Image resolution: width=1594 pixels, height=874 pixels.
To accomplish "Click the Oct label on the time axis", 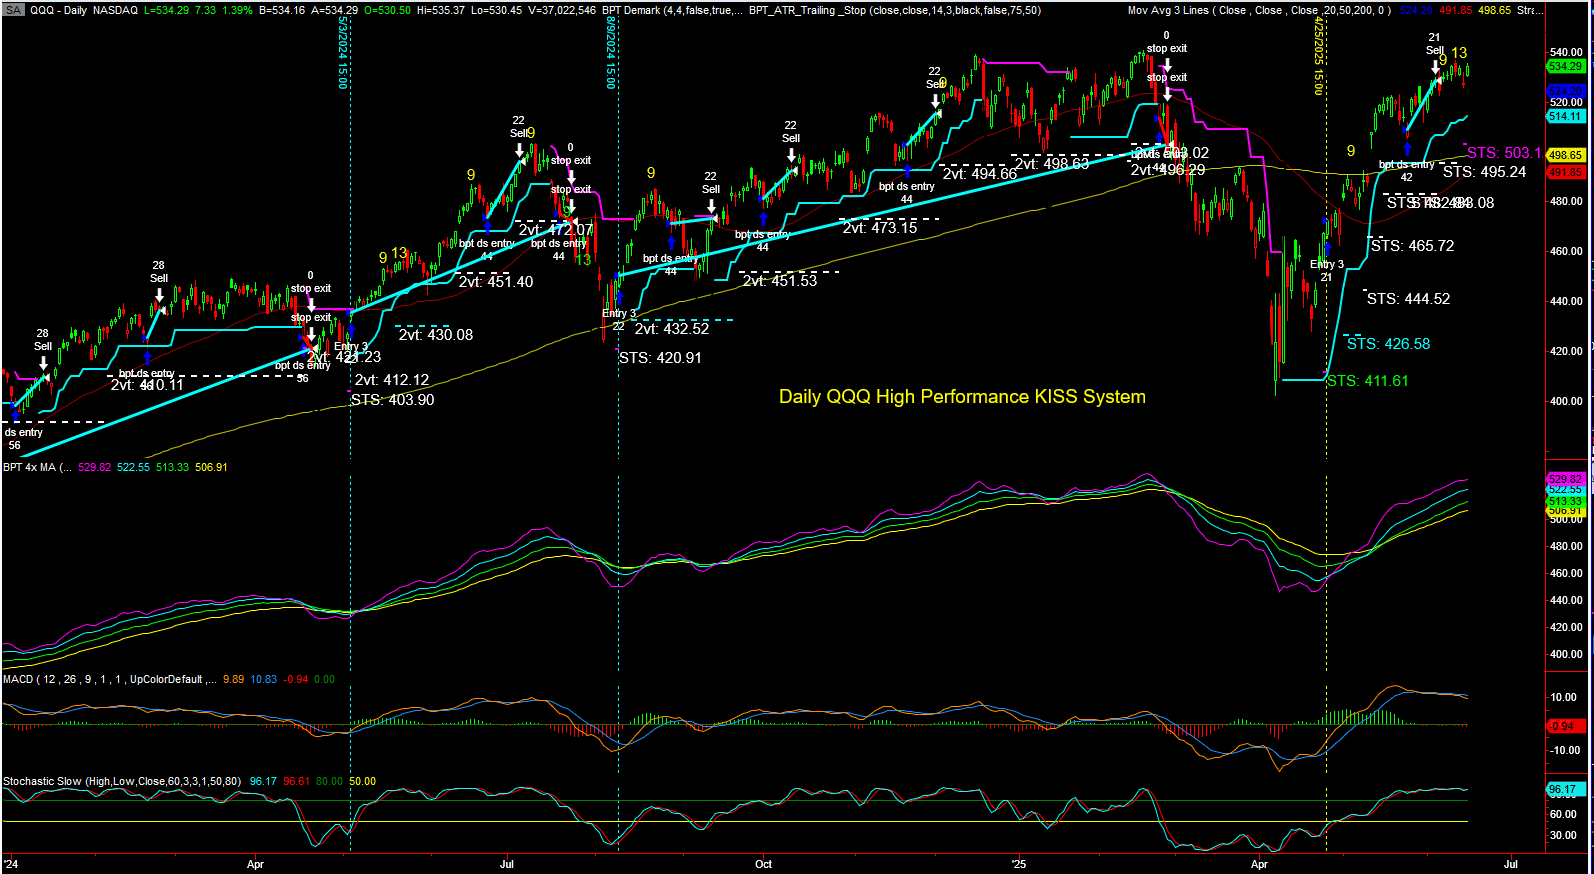I will 764,864.
